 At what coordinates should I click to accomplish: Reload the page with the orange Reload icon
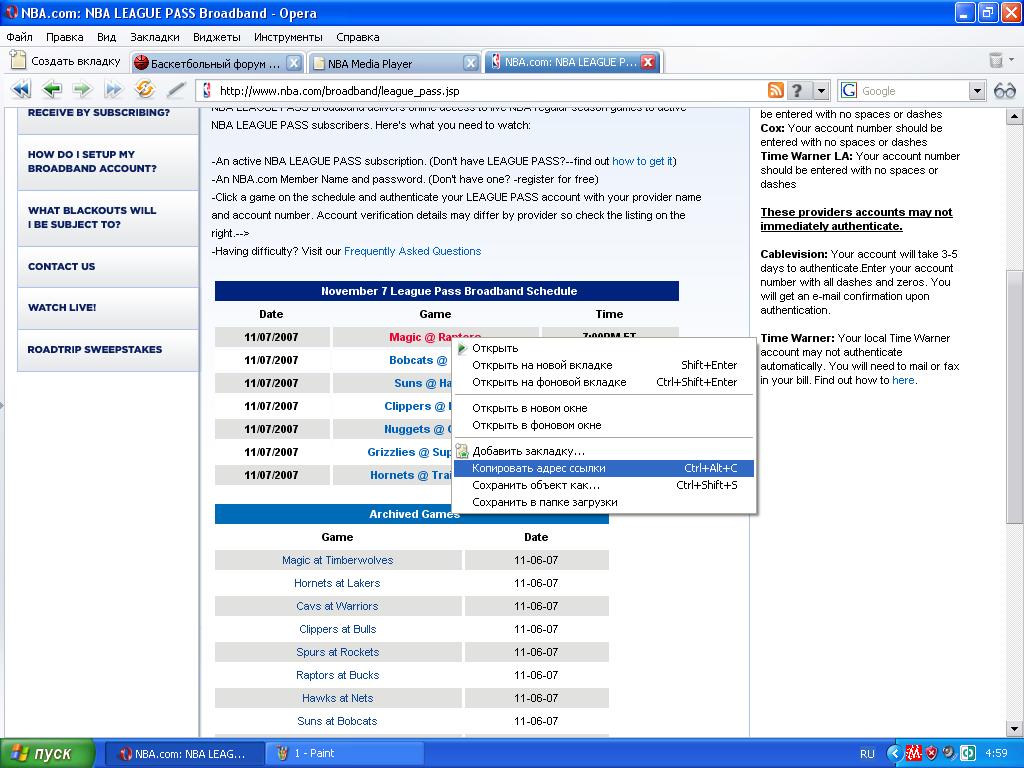click(144, 89)
